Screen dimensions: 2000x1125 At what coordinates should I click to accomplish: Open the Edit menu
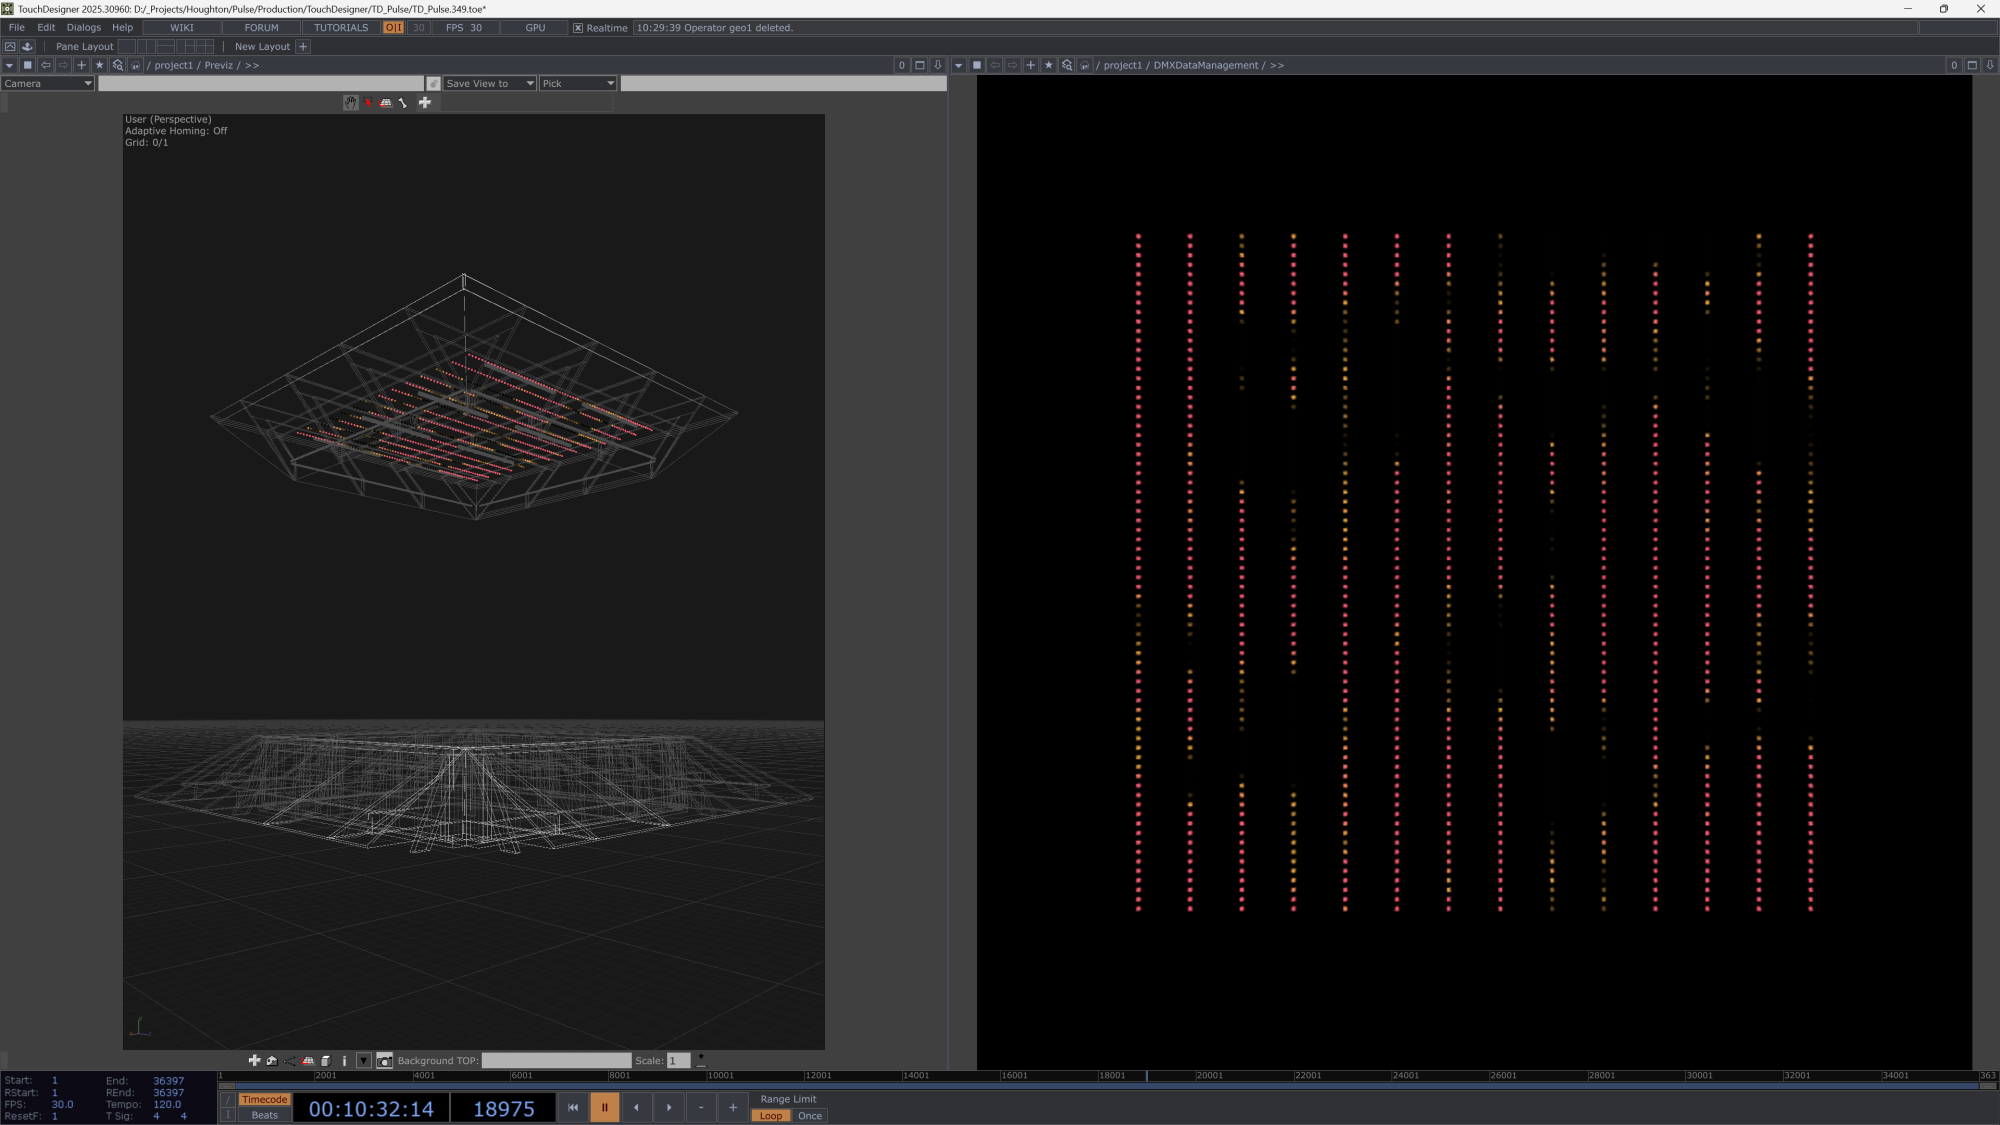pos(46,28)
